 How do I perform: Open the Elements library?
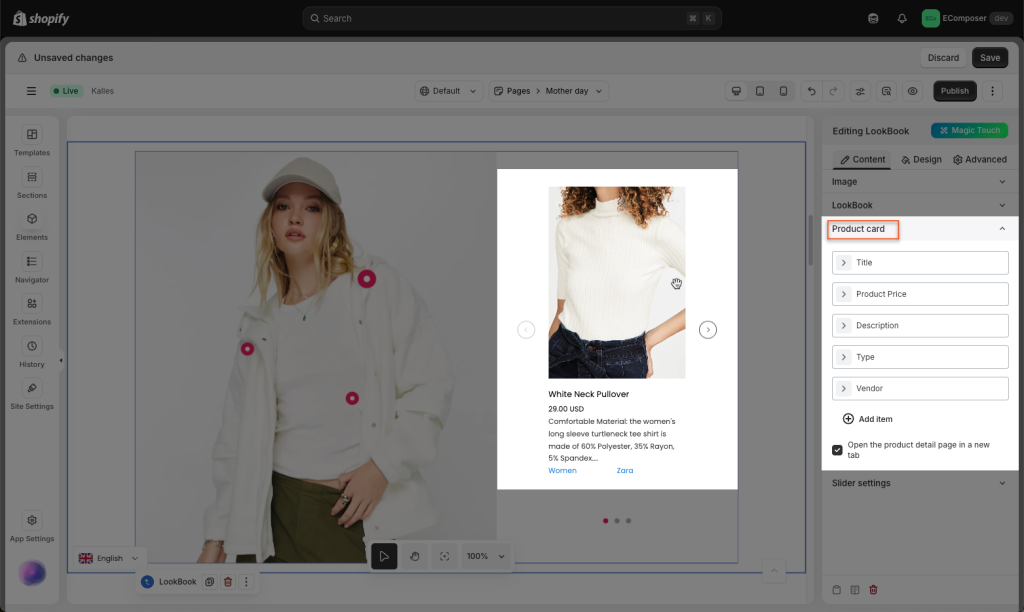(x=32, y=225)
